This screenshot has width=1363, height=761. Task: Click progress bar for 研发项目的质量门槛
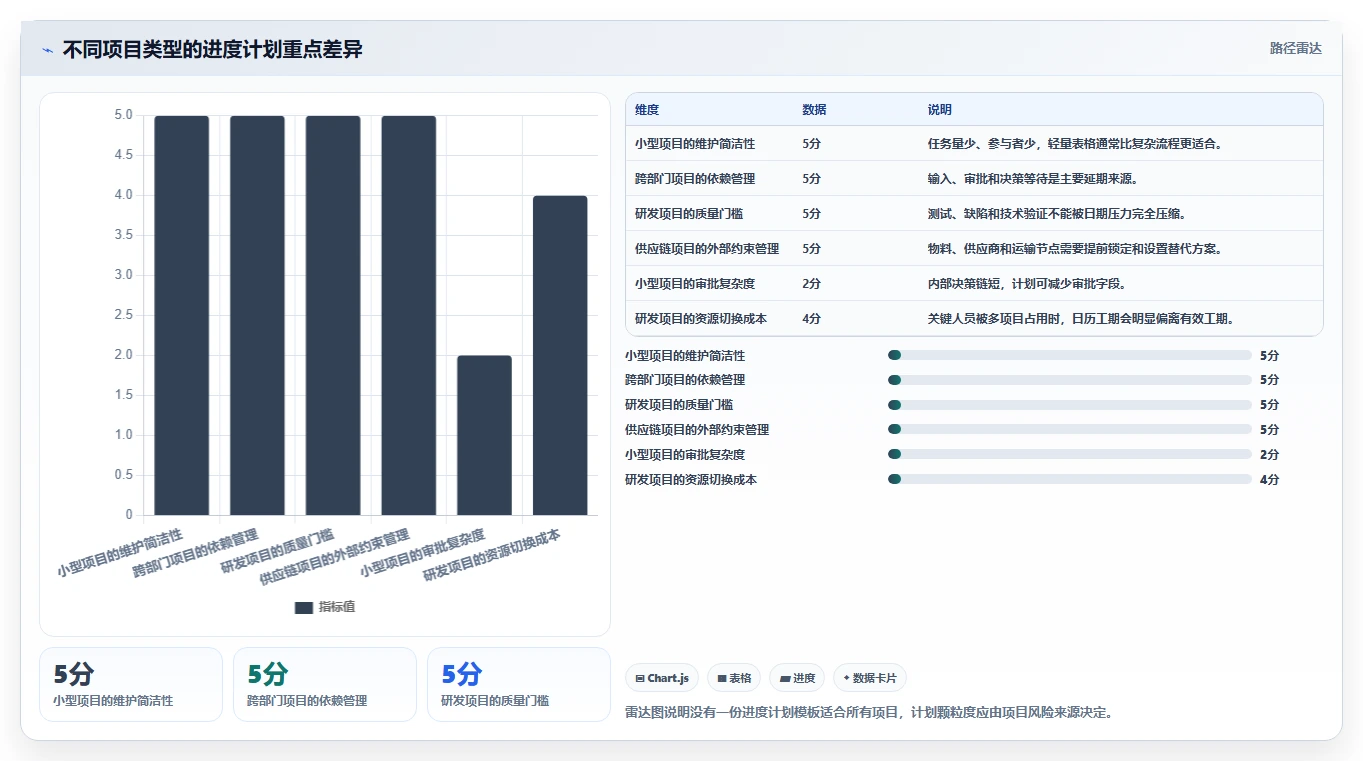point(1069,405)
